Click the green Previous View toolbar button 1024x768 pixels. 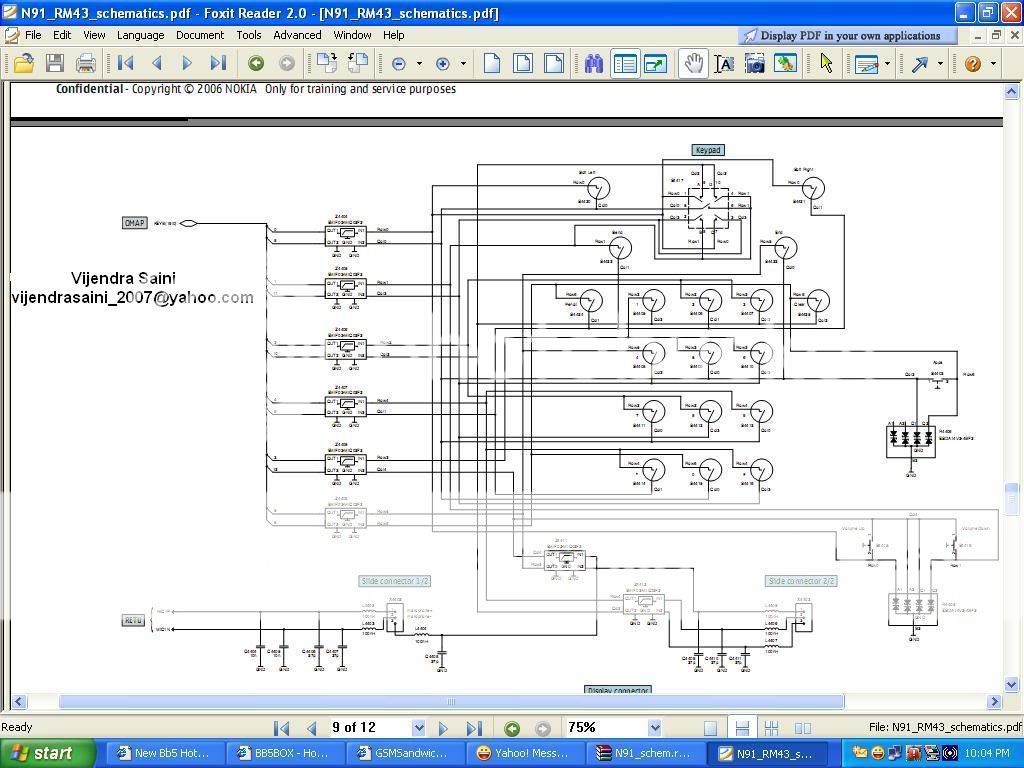[256, 63]
